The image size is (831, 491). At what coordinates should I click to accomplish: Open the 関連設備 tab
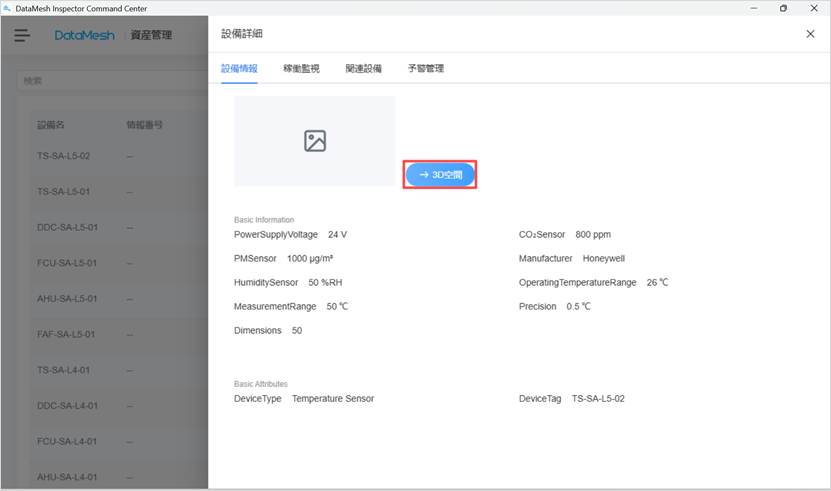coord(363,69)
